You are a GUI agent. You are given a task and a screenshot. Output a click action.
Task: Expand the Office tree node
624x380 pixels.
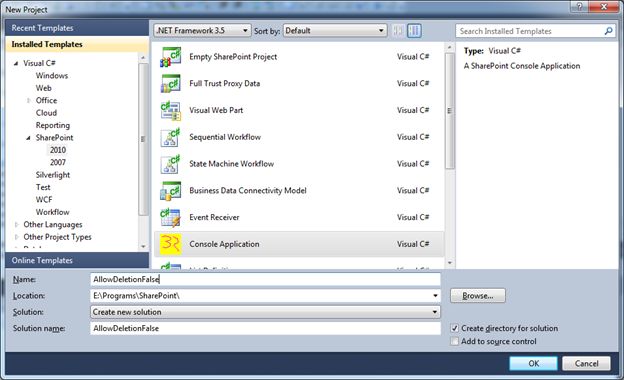coord(28,100)
